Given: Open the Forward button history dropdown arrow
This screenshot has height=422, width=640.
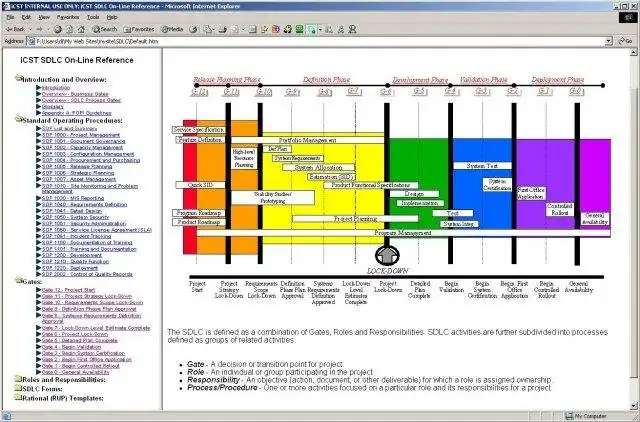Looking at the screenshot, I should coord(48,29).
